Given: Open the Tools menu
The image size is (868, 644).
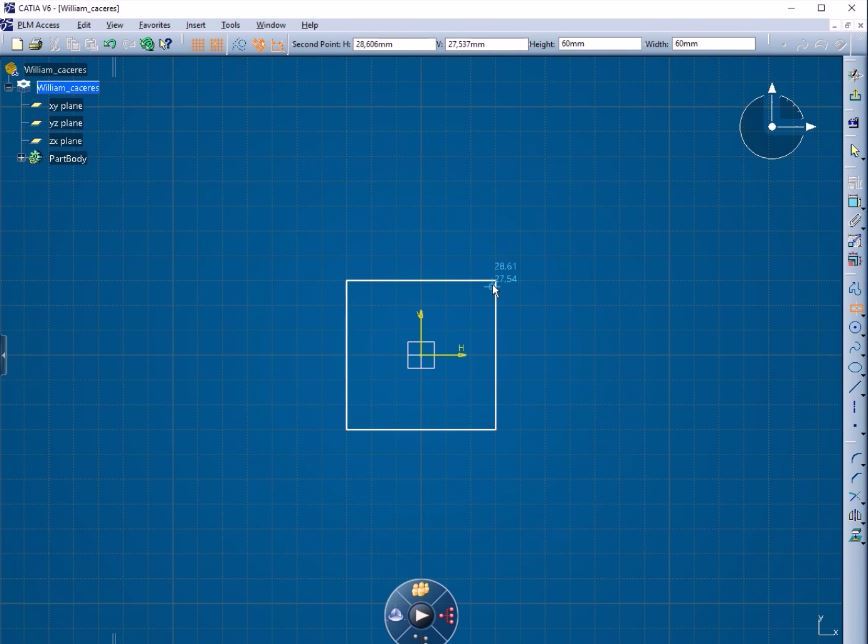Looking at the screenshot, I should click(x=230, y=25).
